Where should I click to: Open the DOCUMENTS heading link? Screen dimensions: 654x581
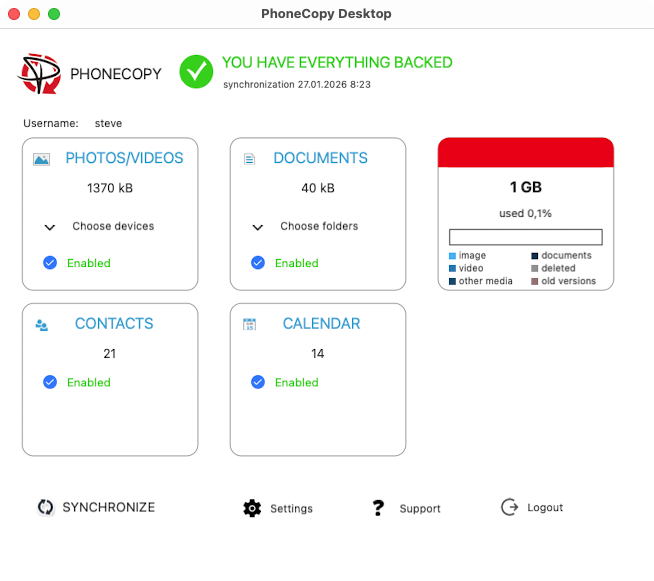click(x=320, y=158)
